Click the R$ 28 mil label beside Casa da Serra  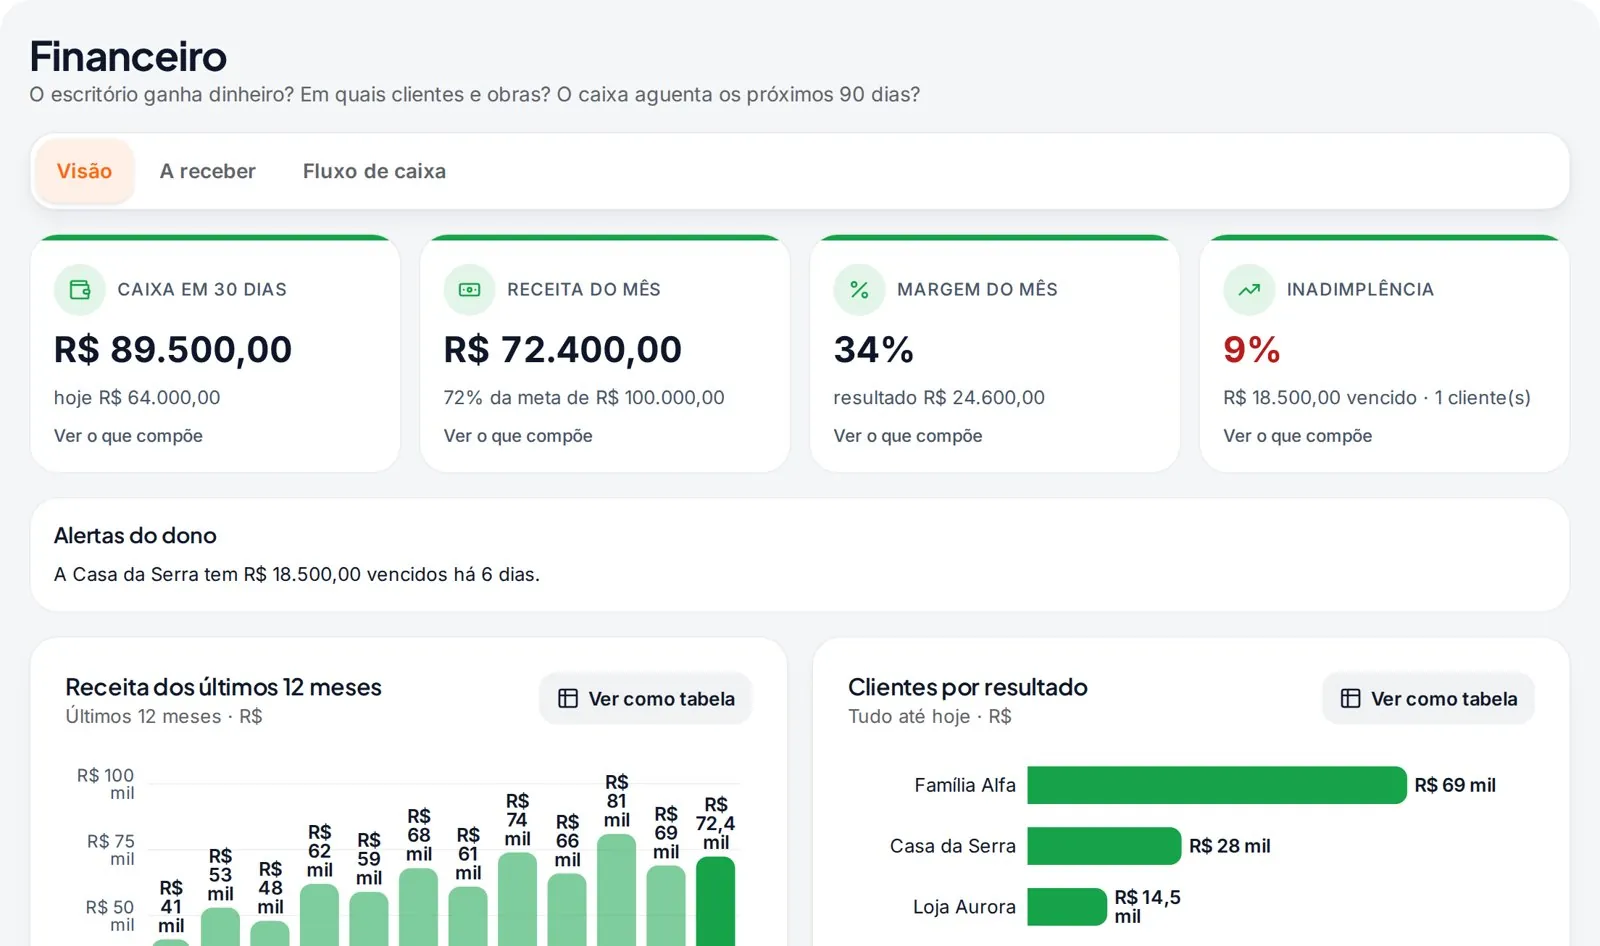click(x=1230, y=846)
